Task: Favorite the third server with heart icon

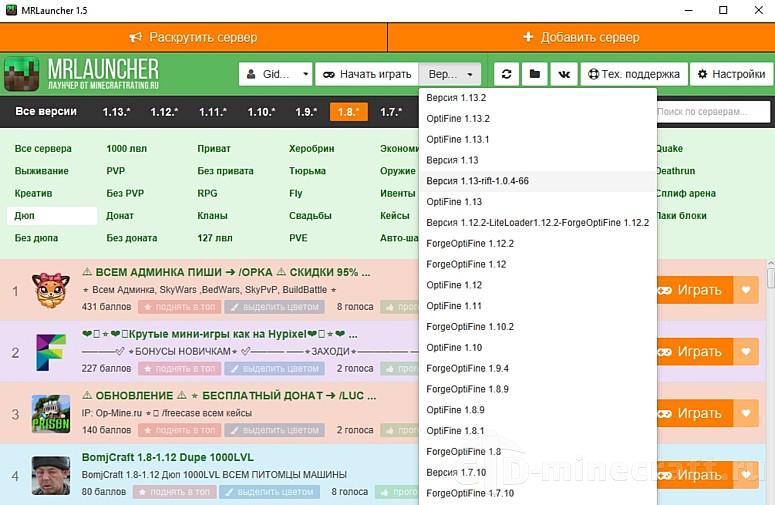Action: coord(746,414)
